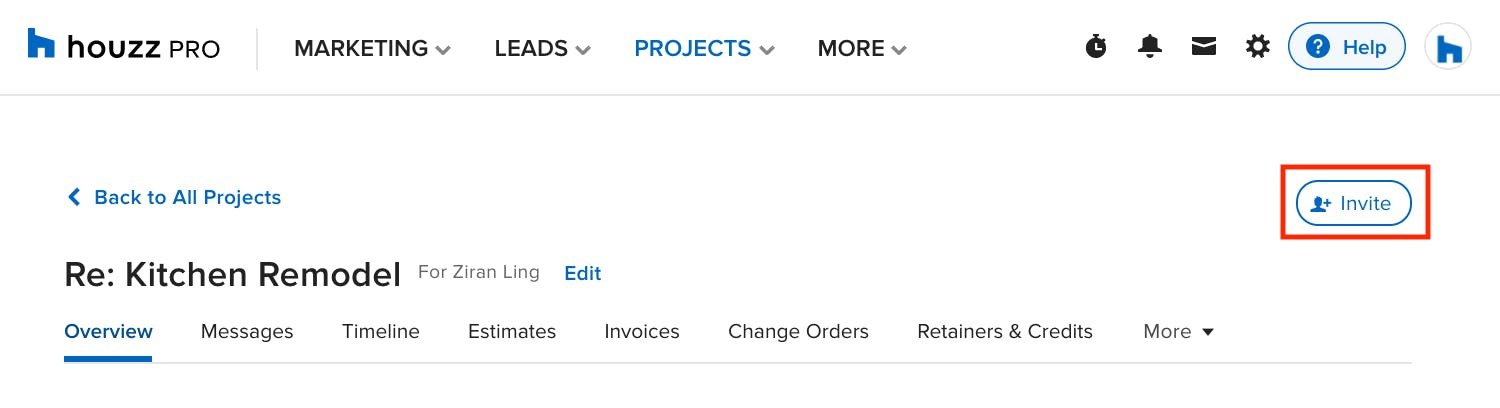
Task: Expand the top navigation More menu
Action: coord(862,48)
